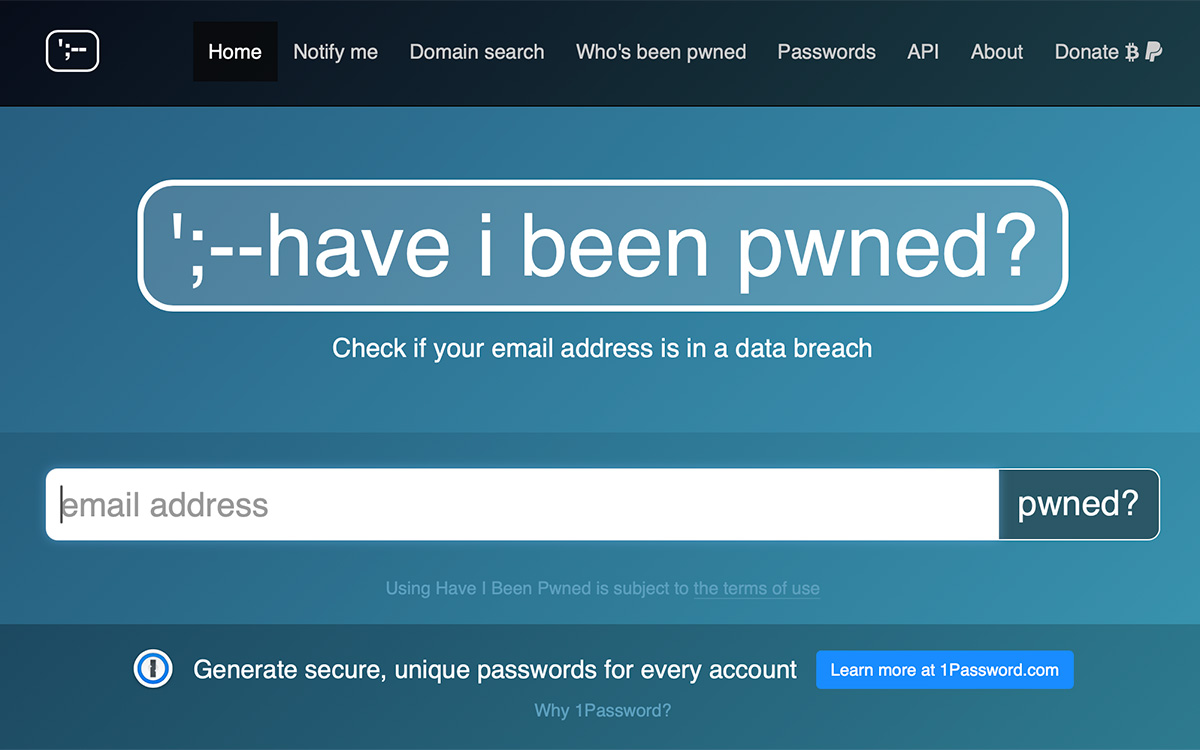1200x750 pixels.
Task: Open the Passwords page
Action: (x=826, y=52)
